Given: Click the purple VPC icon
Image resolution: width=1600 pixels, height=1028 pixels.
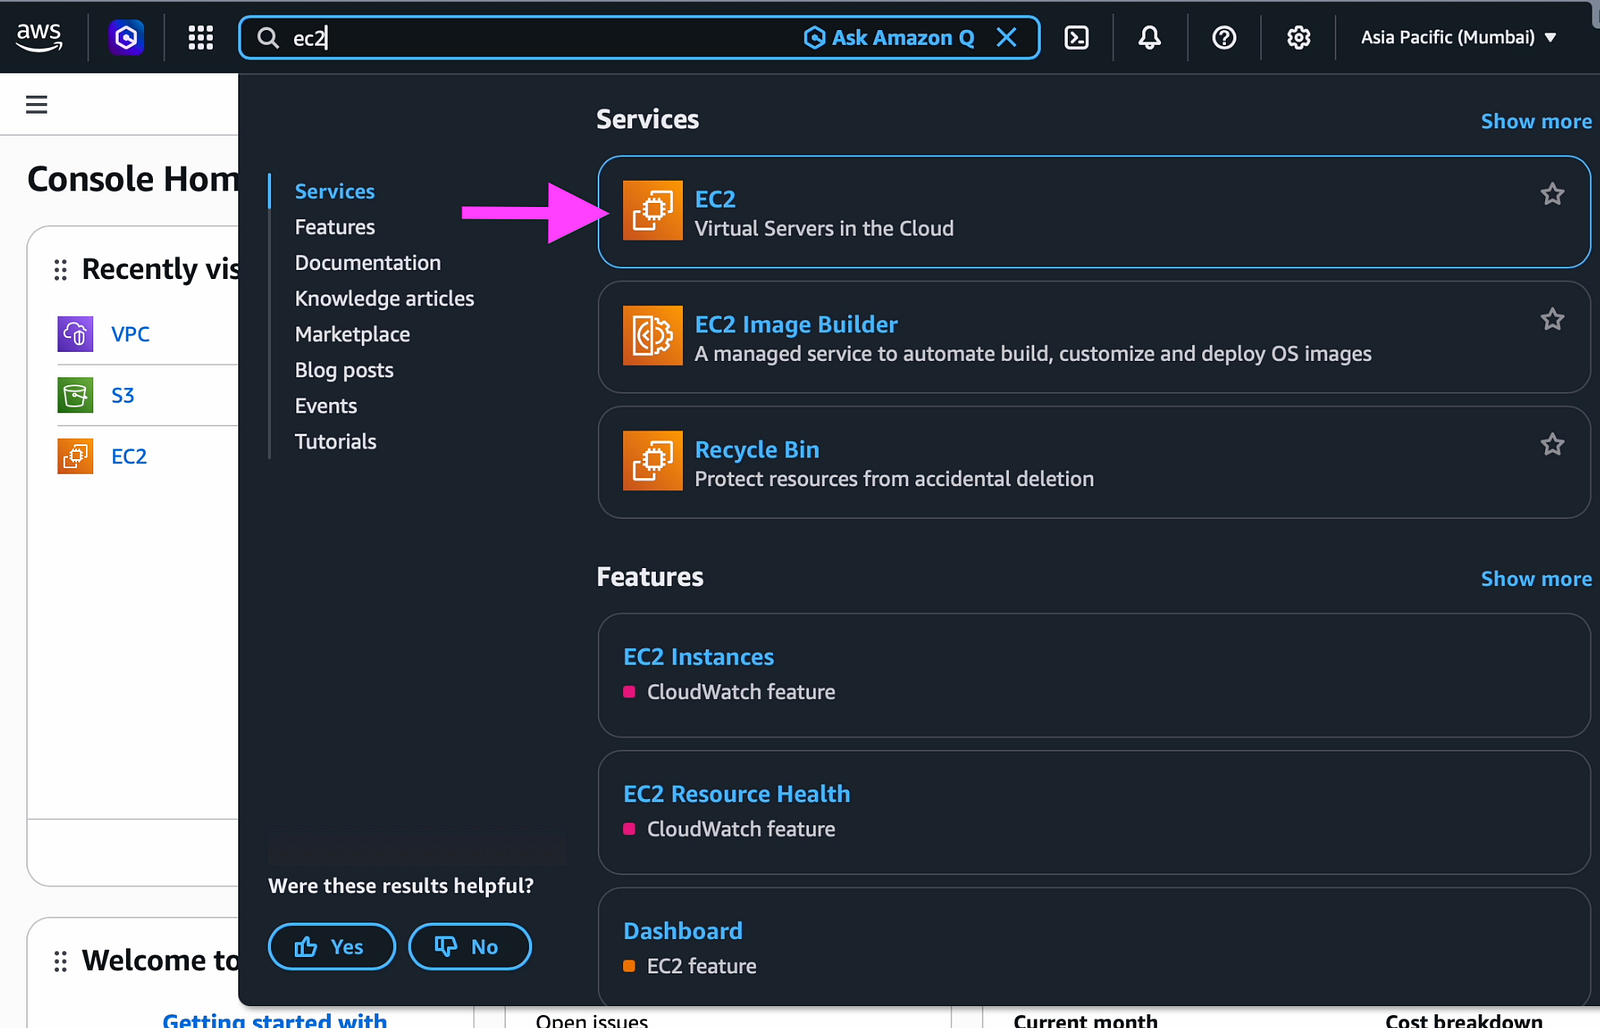Looking at the screenshot, I should [75, 334].
